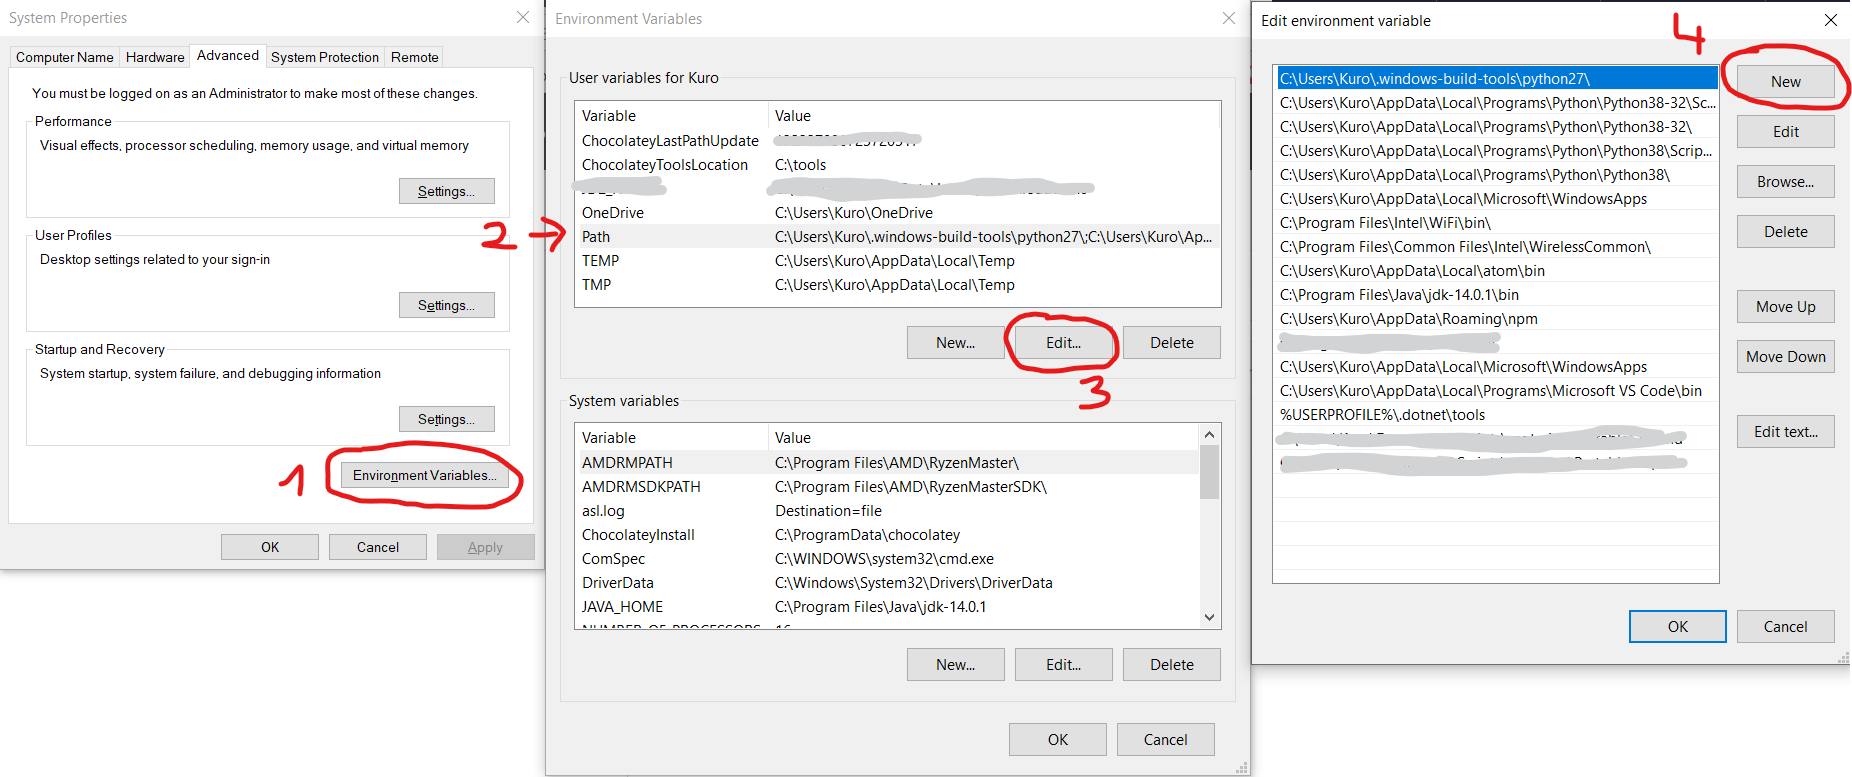The height and width of the screenshot is (777, 1852).
Task: Select the DriverData system variable row
Action: click(887, 583)
